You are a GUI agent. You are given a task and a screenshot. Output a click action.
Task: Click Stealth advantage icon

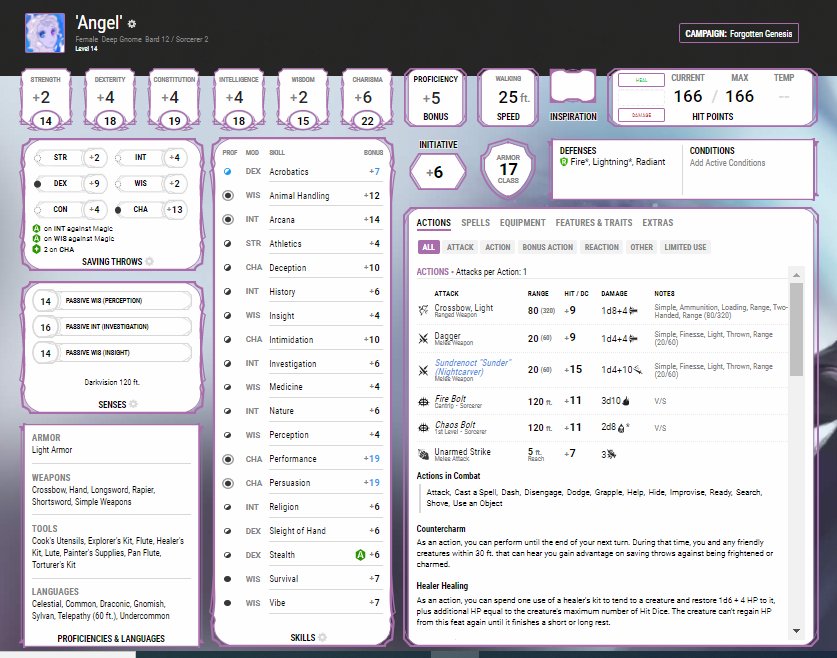click(360, 555)
